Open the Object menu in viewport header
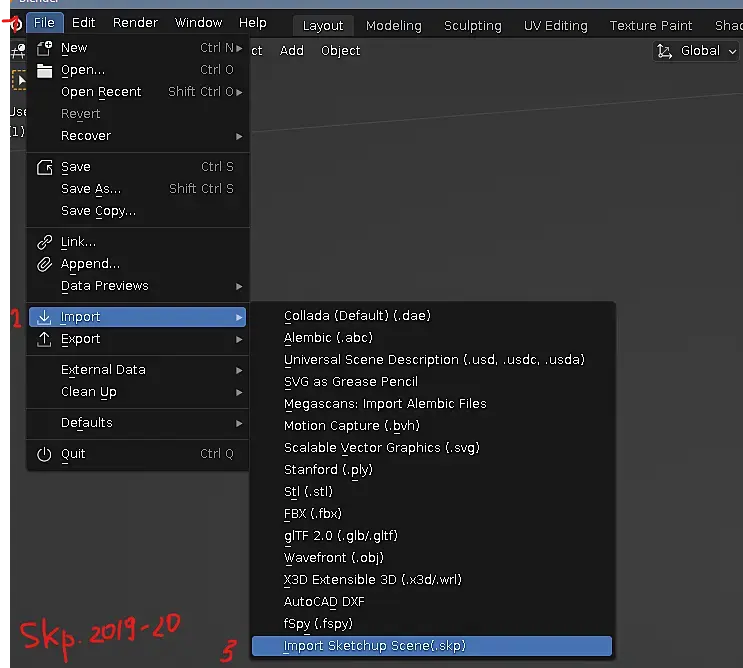Image resolution: width=743 pixels, height=668 pixels. [340, 51]
